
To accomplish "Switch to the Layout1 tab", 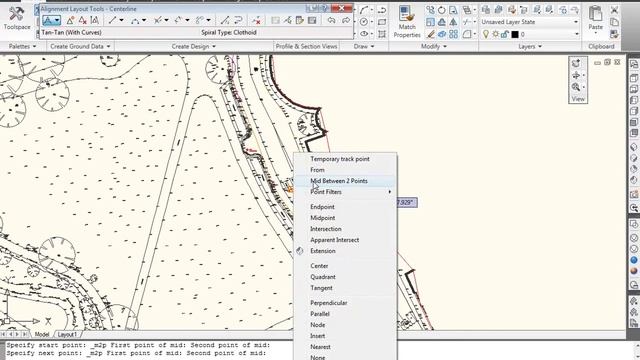I will pyautogui.click(x=67, y=334).
